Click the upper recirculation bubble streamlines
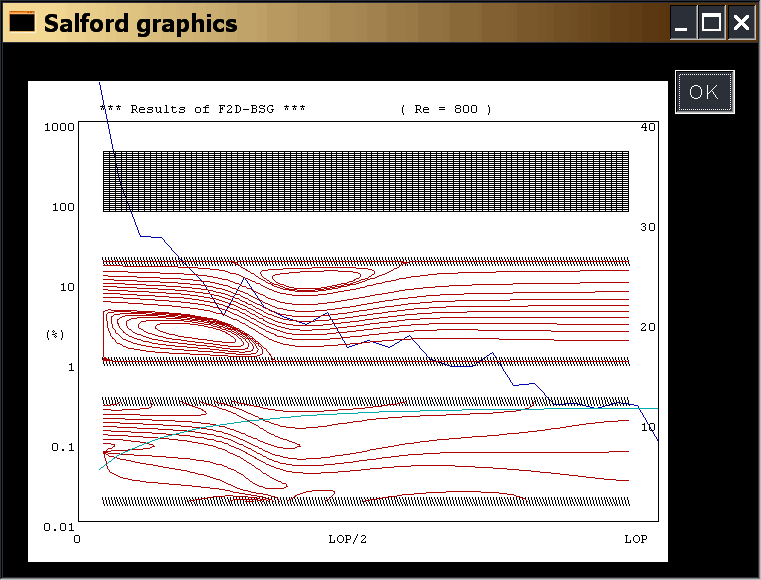This screenshot has width=761, height=580. (318, 278)
